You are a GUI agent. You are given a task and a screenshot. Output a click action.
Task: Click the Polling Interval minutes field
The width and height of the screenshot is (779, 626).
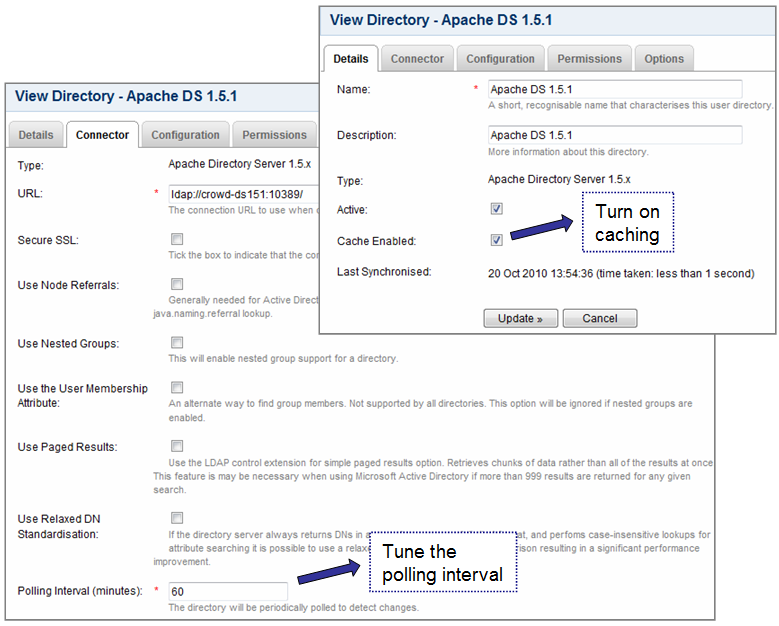coord(228,591)
